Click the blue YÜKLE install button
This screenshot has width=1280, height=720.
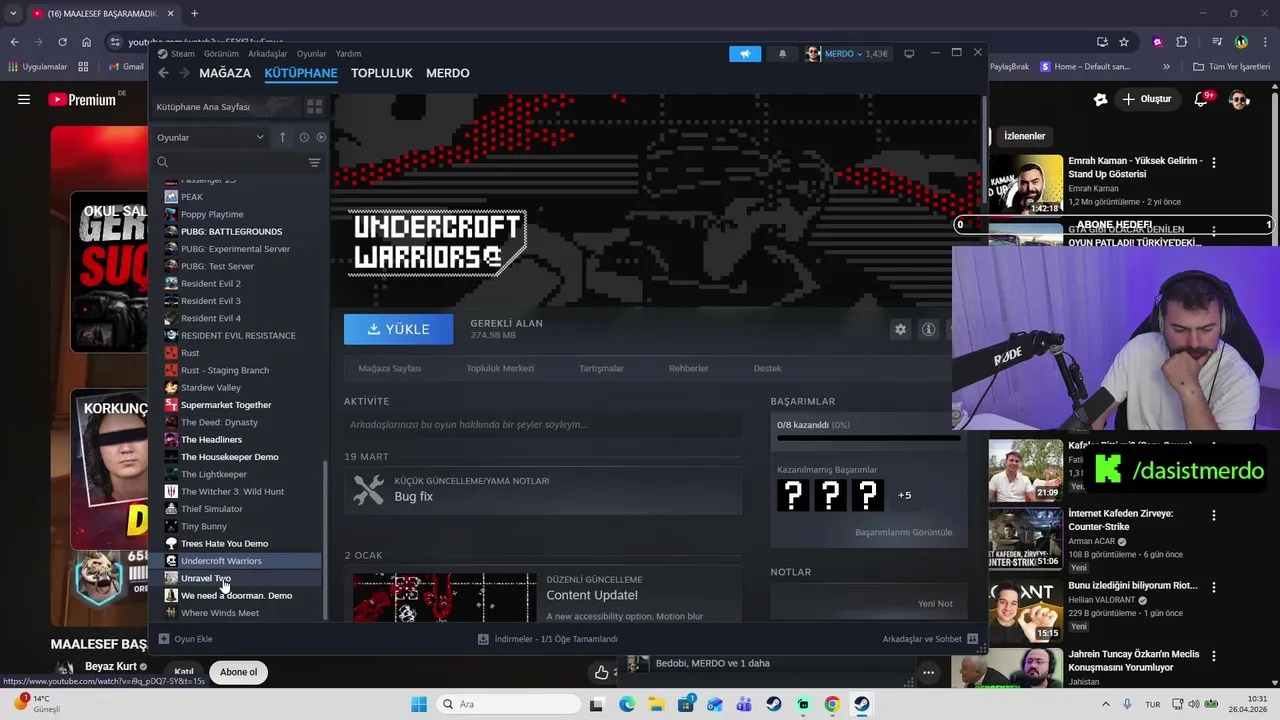pos(398,329)
